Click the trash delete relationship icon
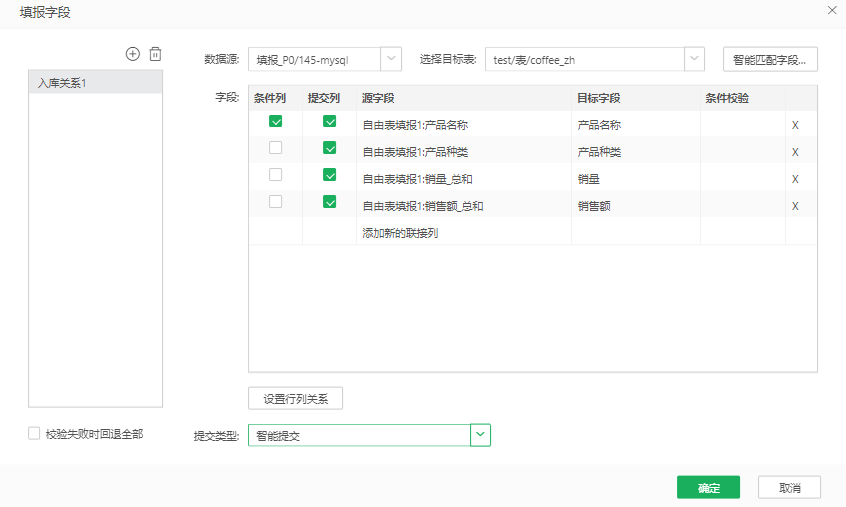The width and height of the screenshot is (846, 507). pos(155,54)
